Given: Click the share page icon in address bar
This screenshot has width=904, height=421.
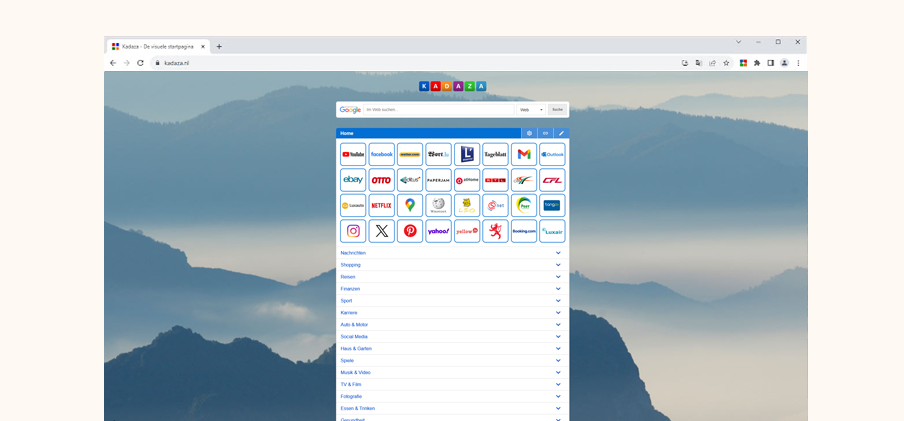Looking at the screenshot, I should click(713, 63).
